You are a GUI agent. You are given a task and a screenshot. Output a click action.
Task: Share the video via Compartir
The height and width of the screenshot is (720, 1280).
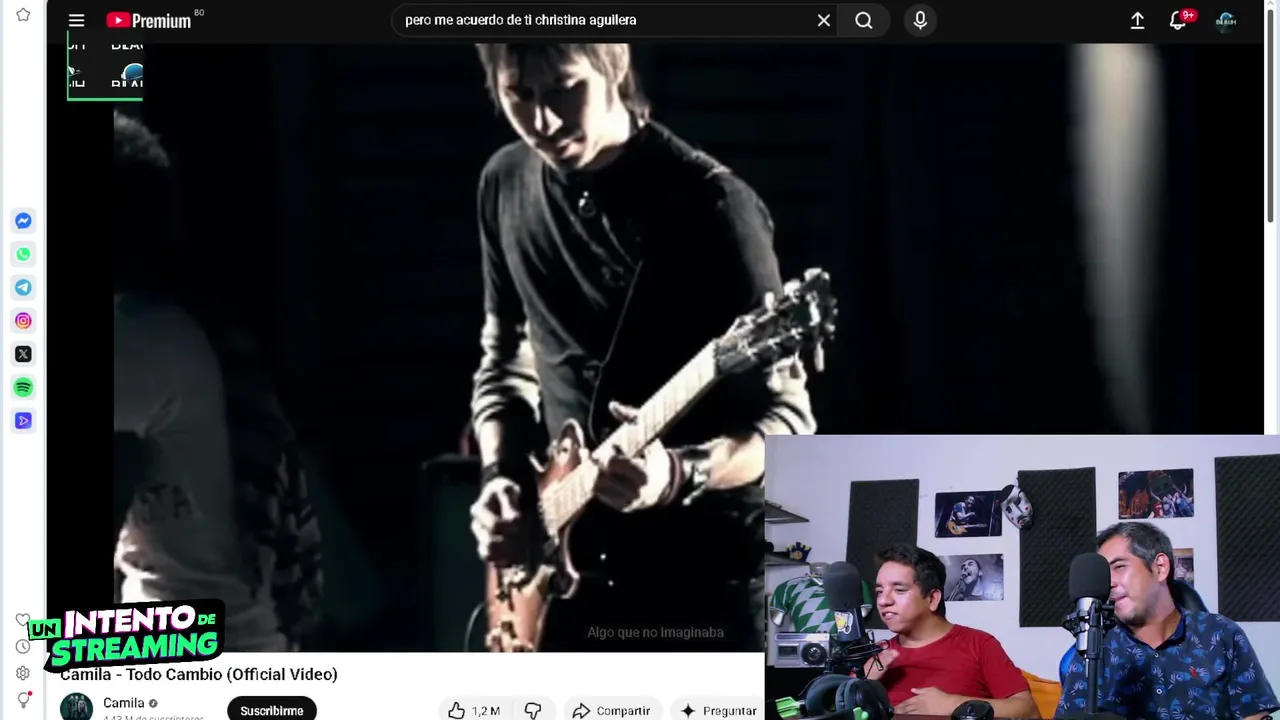pyautogui.click(x=611, y=710)
